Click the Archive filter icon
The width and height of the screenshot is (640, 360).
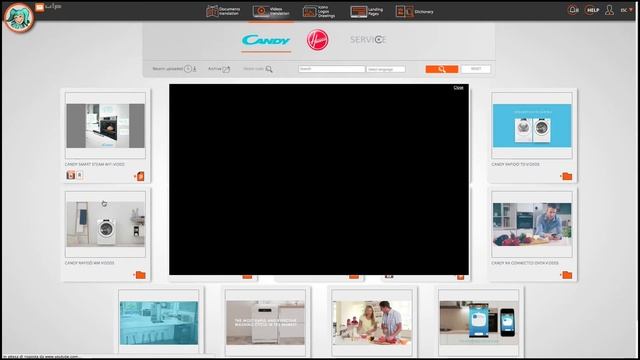coord(226,69)
